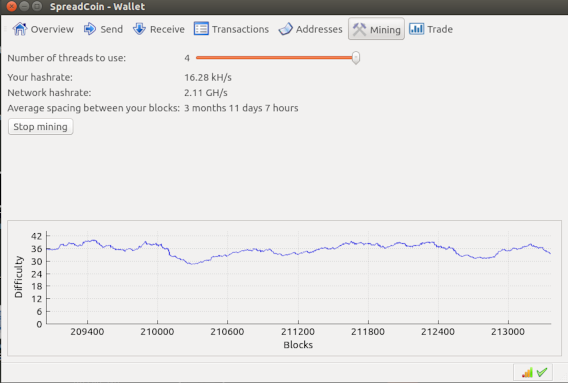
Task: Click 'Average spacing between your blocks:' label
Action: 93,108
